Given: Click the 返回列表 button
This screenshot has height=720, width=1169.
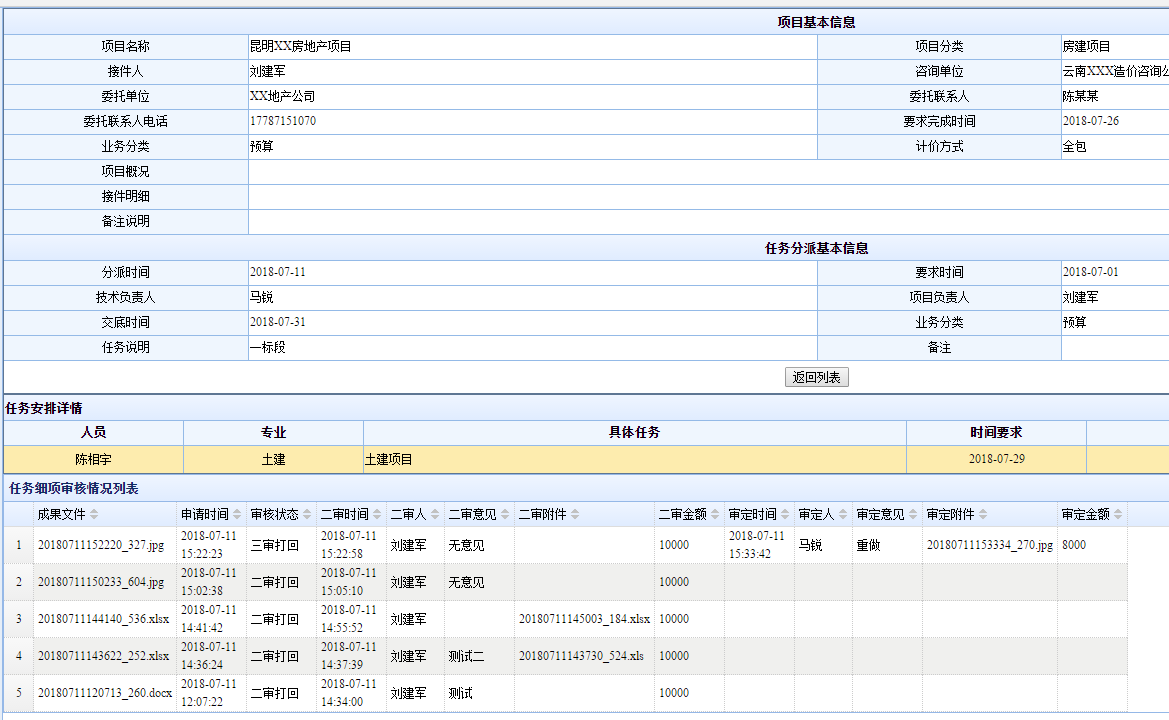Looking at the screenshot, I should (x=816, y=377).
